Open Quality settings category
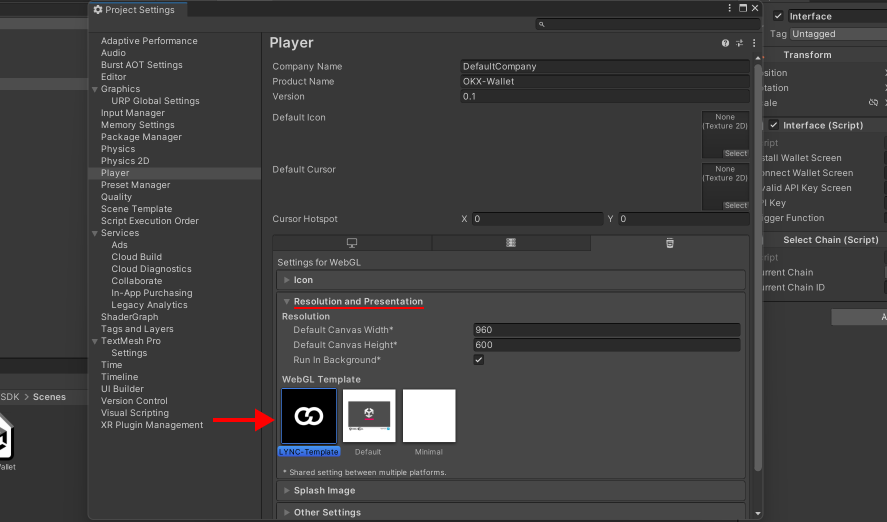 pos(116,197)
